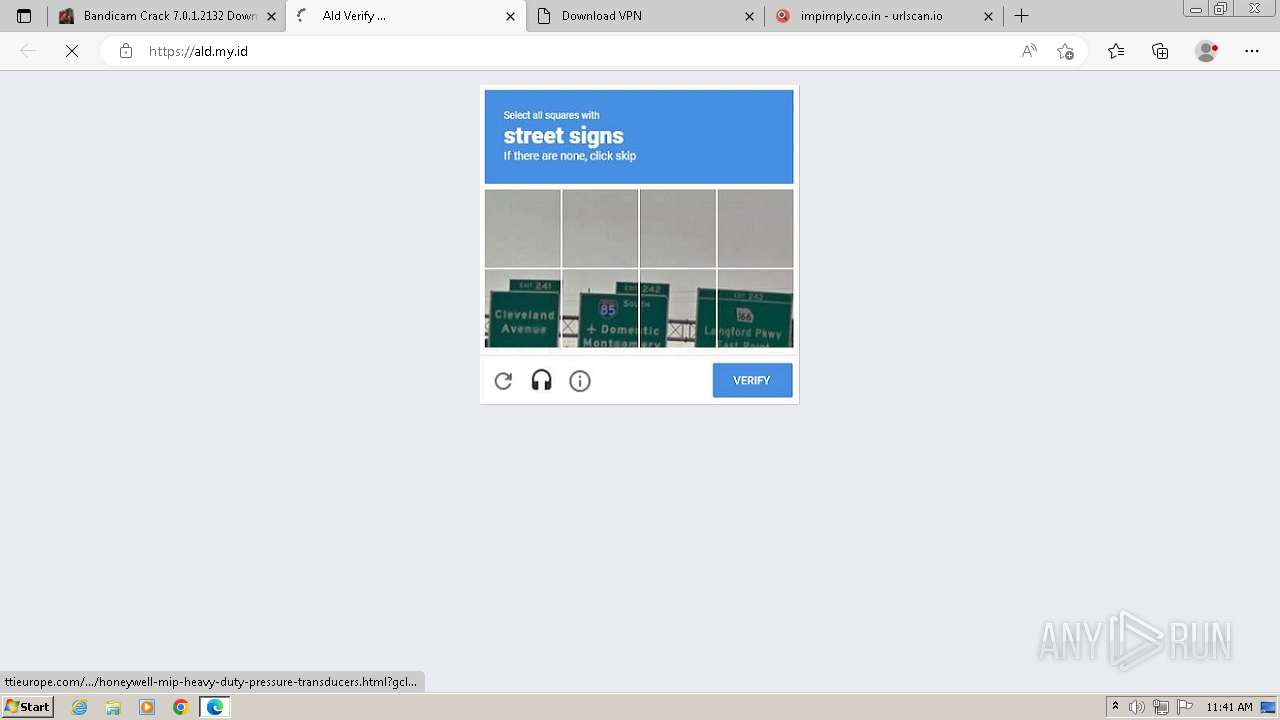Close the urlscan.io tab
1280x720 pixels.
click(988, 16)
